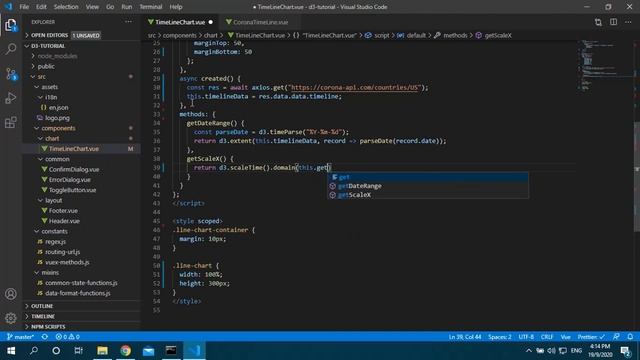Select getDateRange autocomplete suggestion

pyautogui.click(x=428, y=186)
